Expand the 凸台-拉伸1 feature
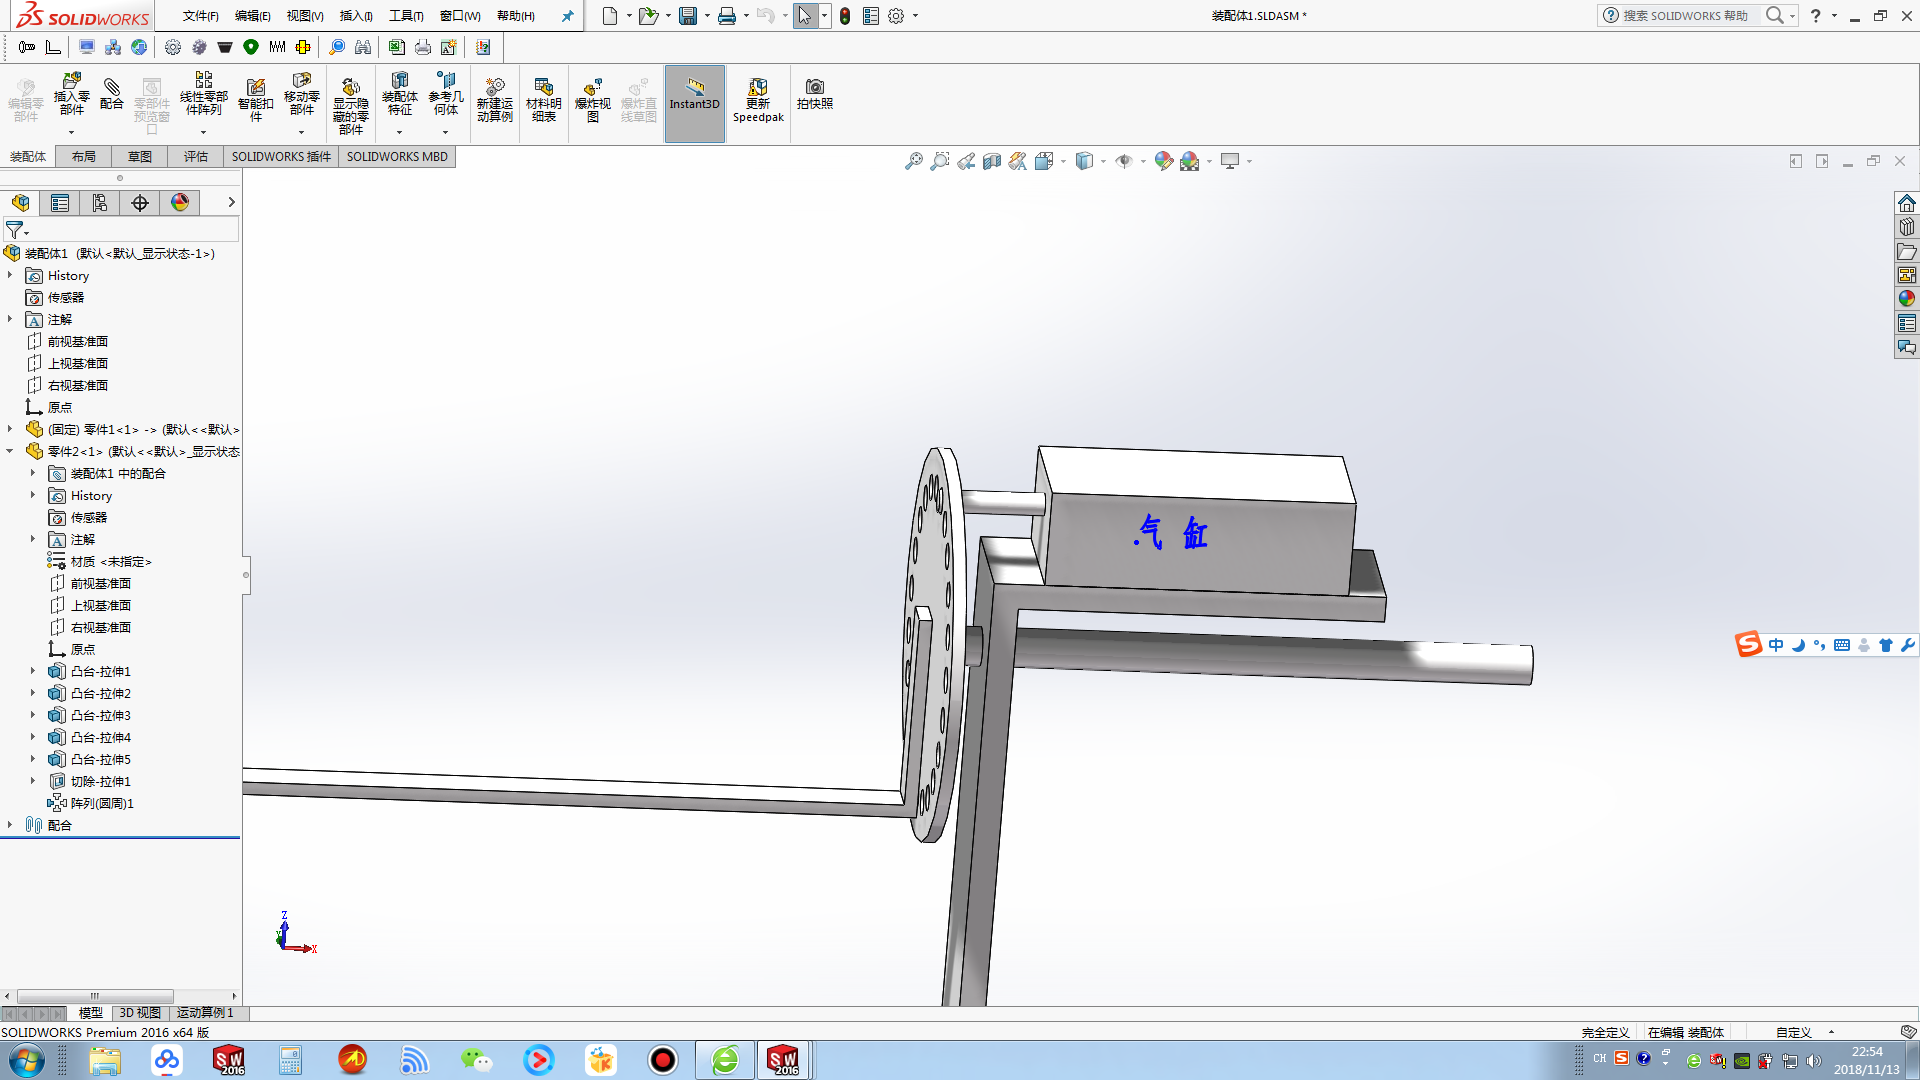Screen dimensions: 1920x1080 click(33, 671)
